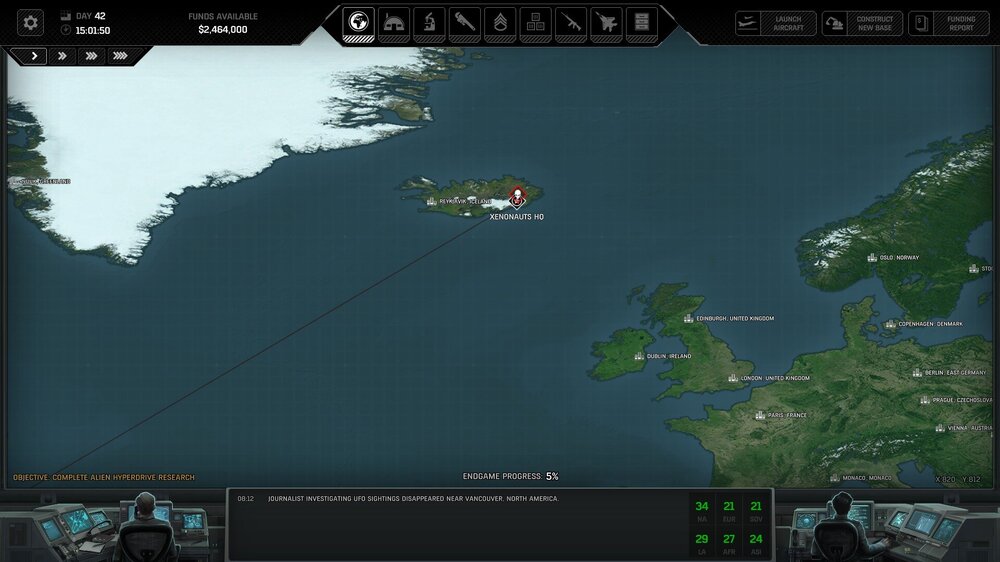Click the Oslo, Norway city marker

[x=872, y=258]
